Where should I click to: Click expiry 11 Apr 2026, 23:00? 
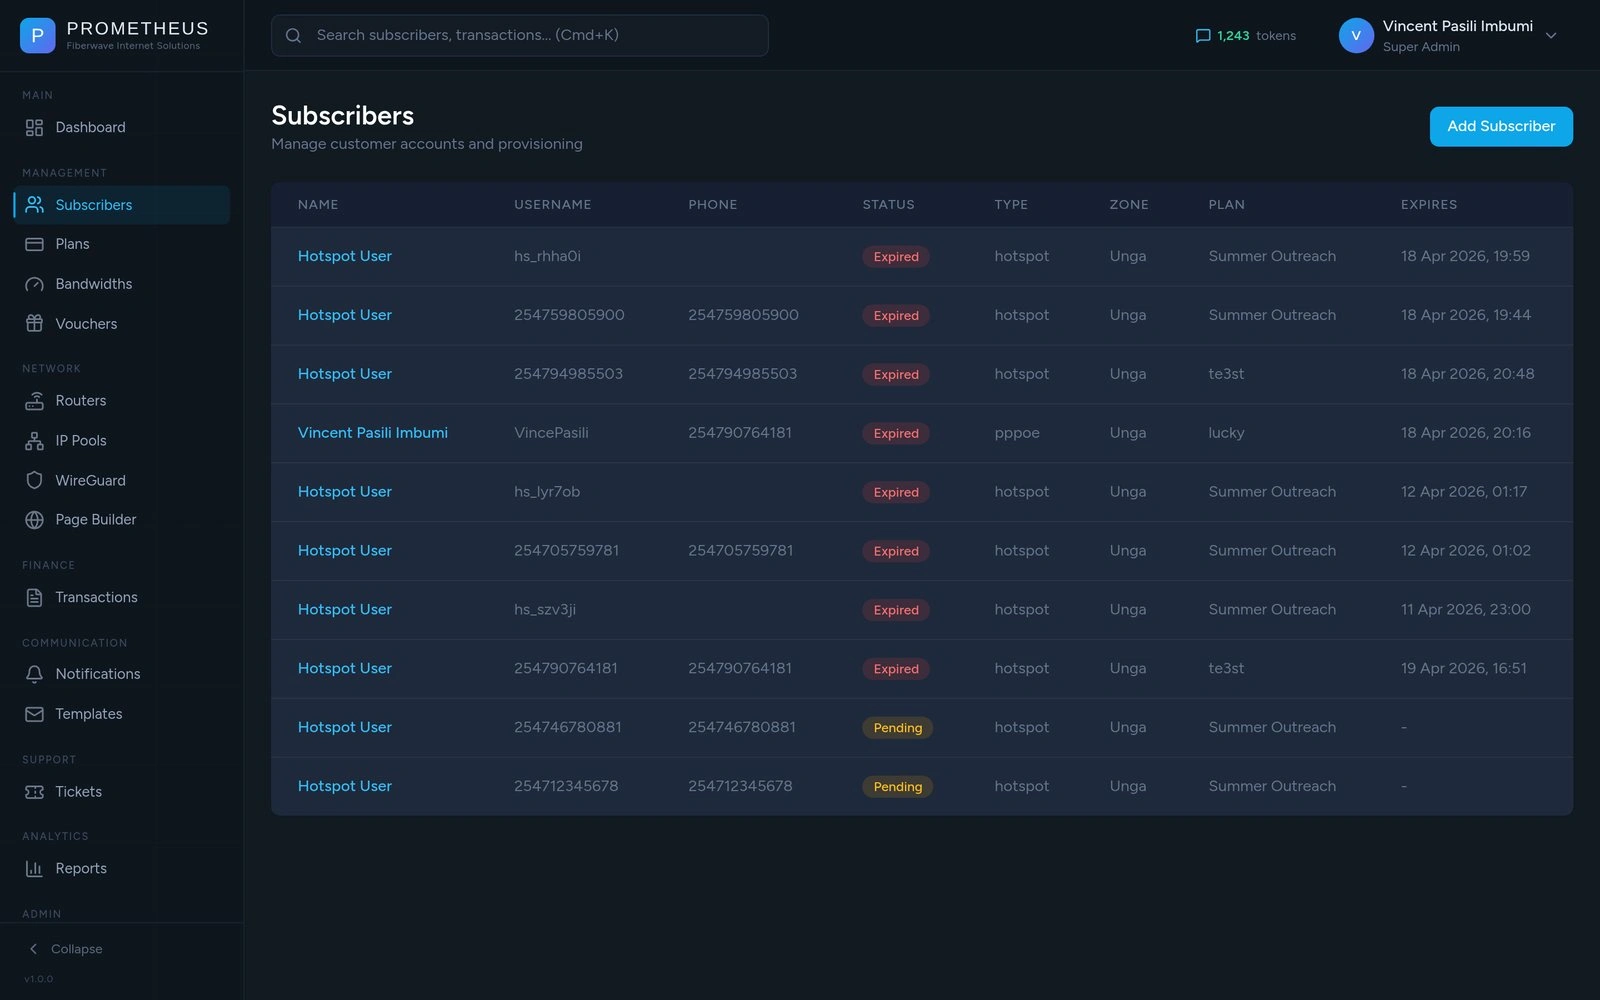pos(1466,610)
